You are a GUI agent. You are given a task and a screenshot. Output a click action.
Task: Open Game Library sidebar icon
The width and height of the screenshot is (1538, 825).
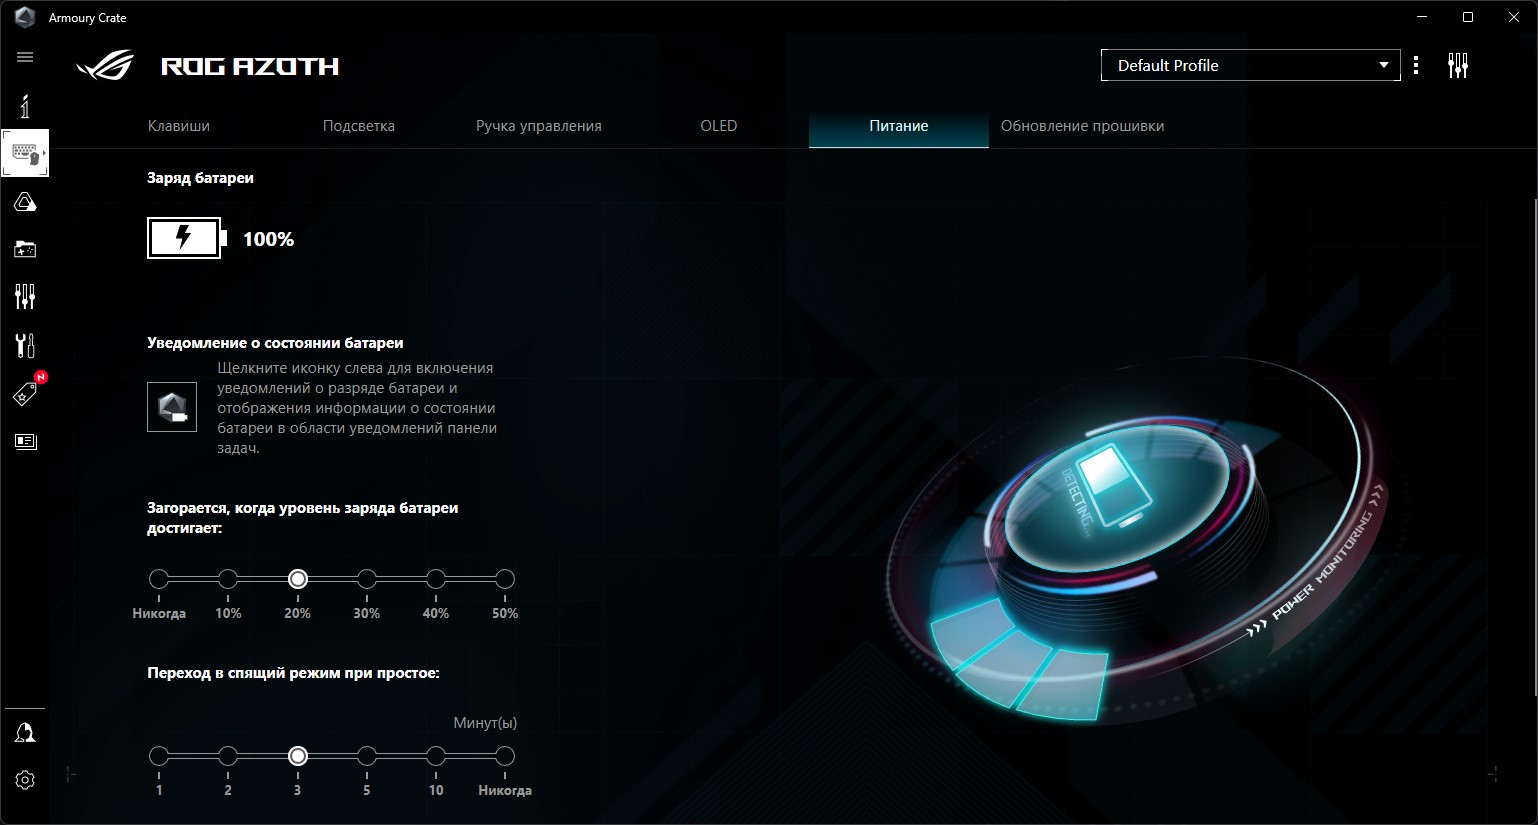pyautogui.click(x=25, y=249)
